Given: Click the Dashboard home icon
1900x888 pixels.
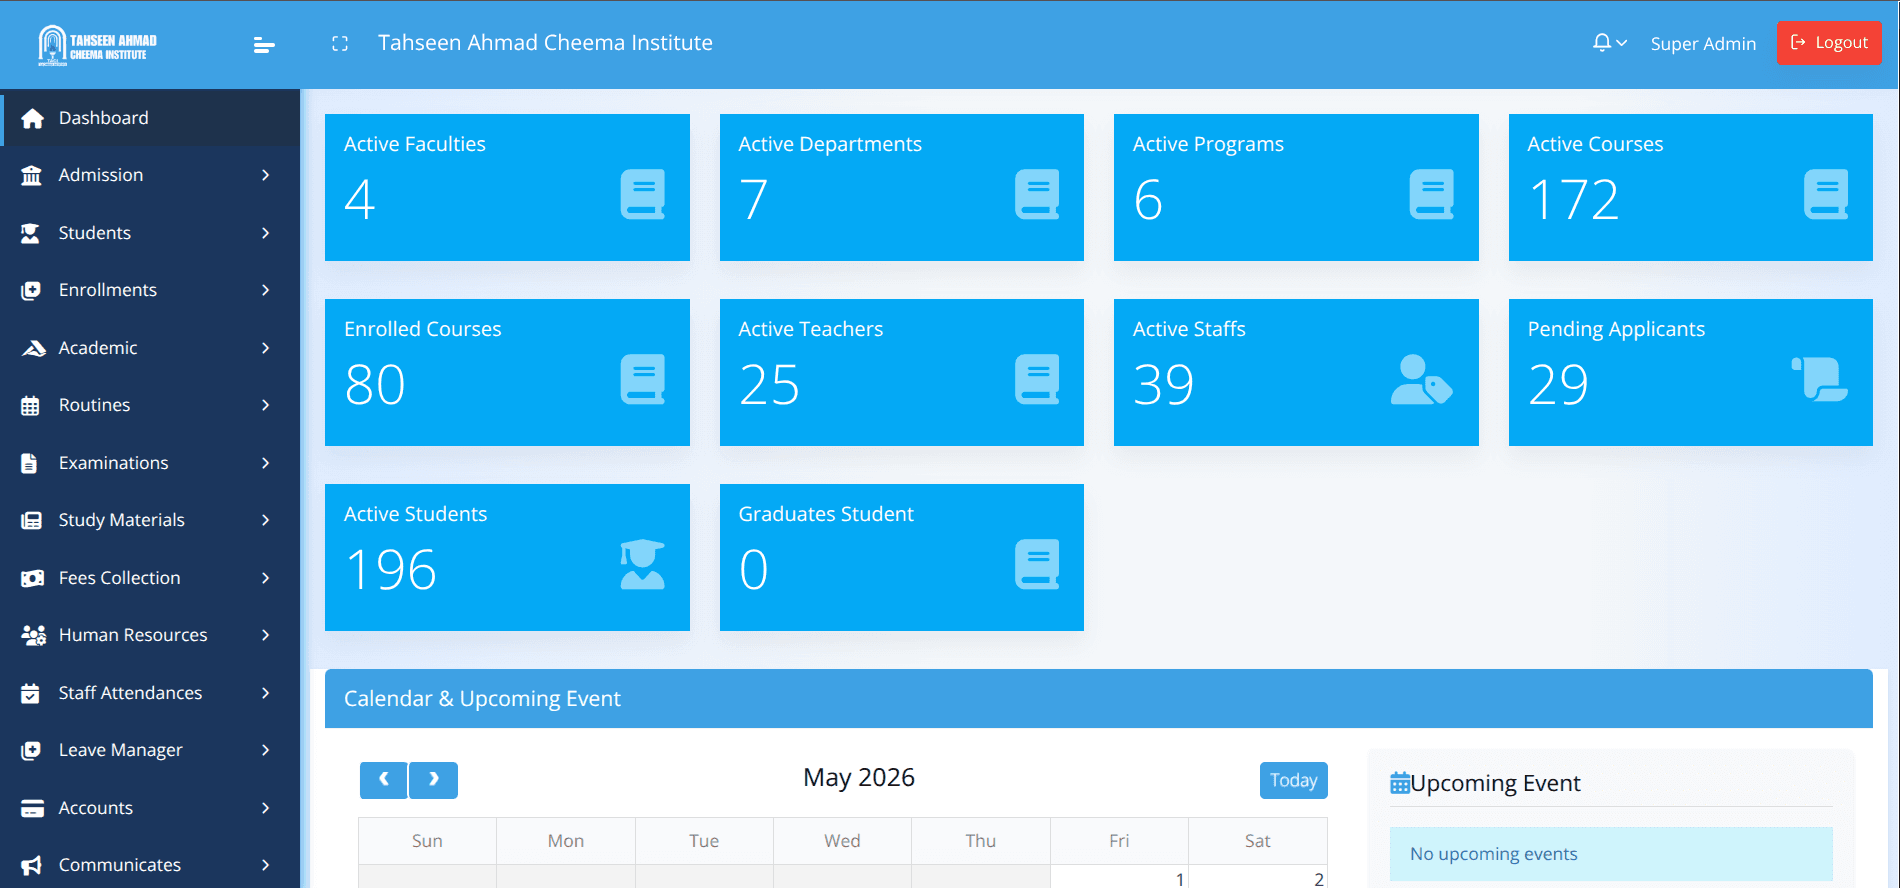Looking at the screenshot, I should tap(32, 118).
